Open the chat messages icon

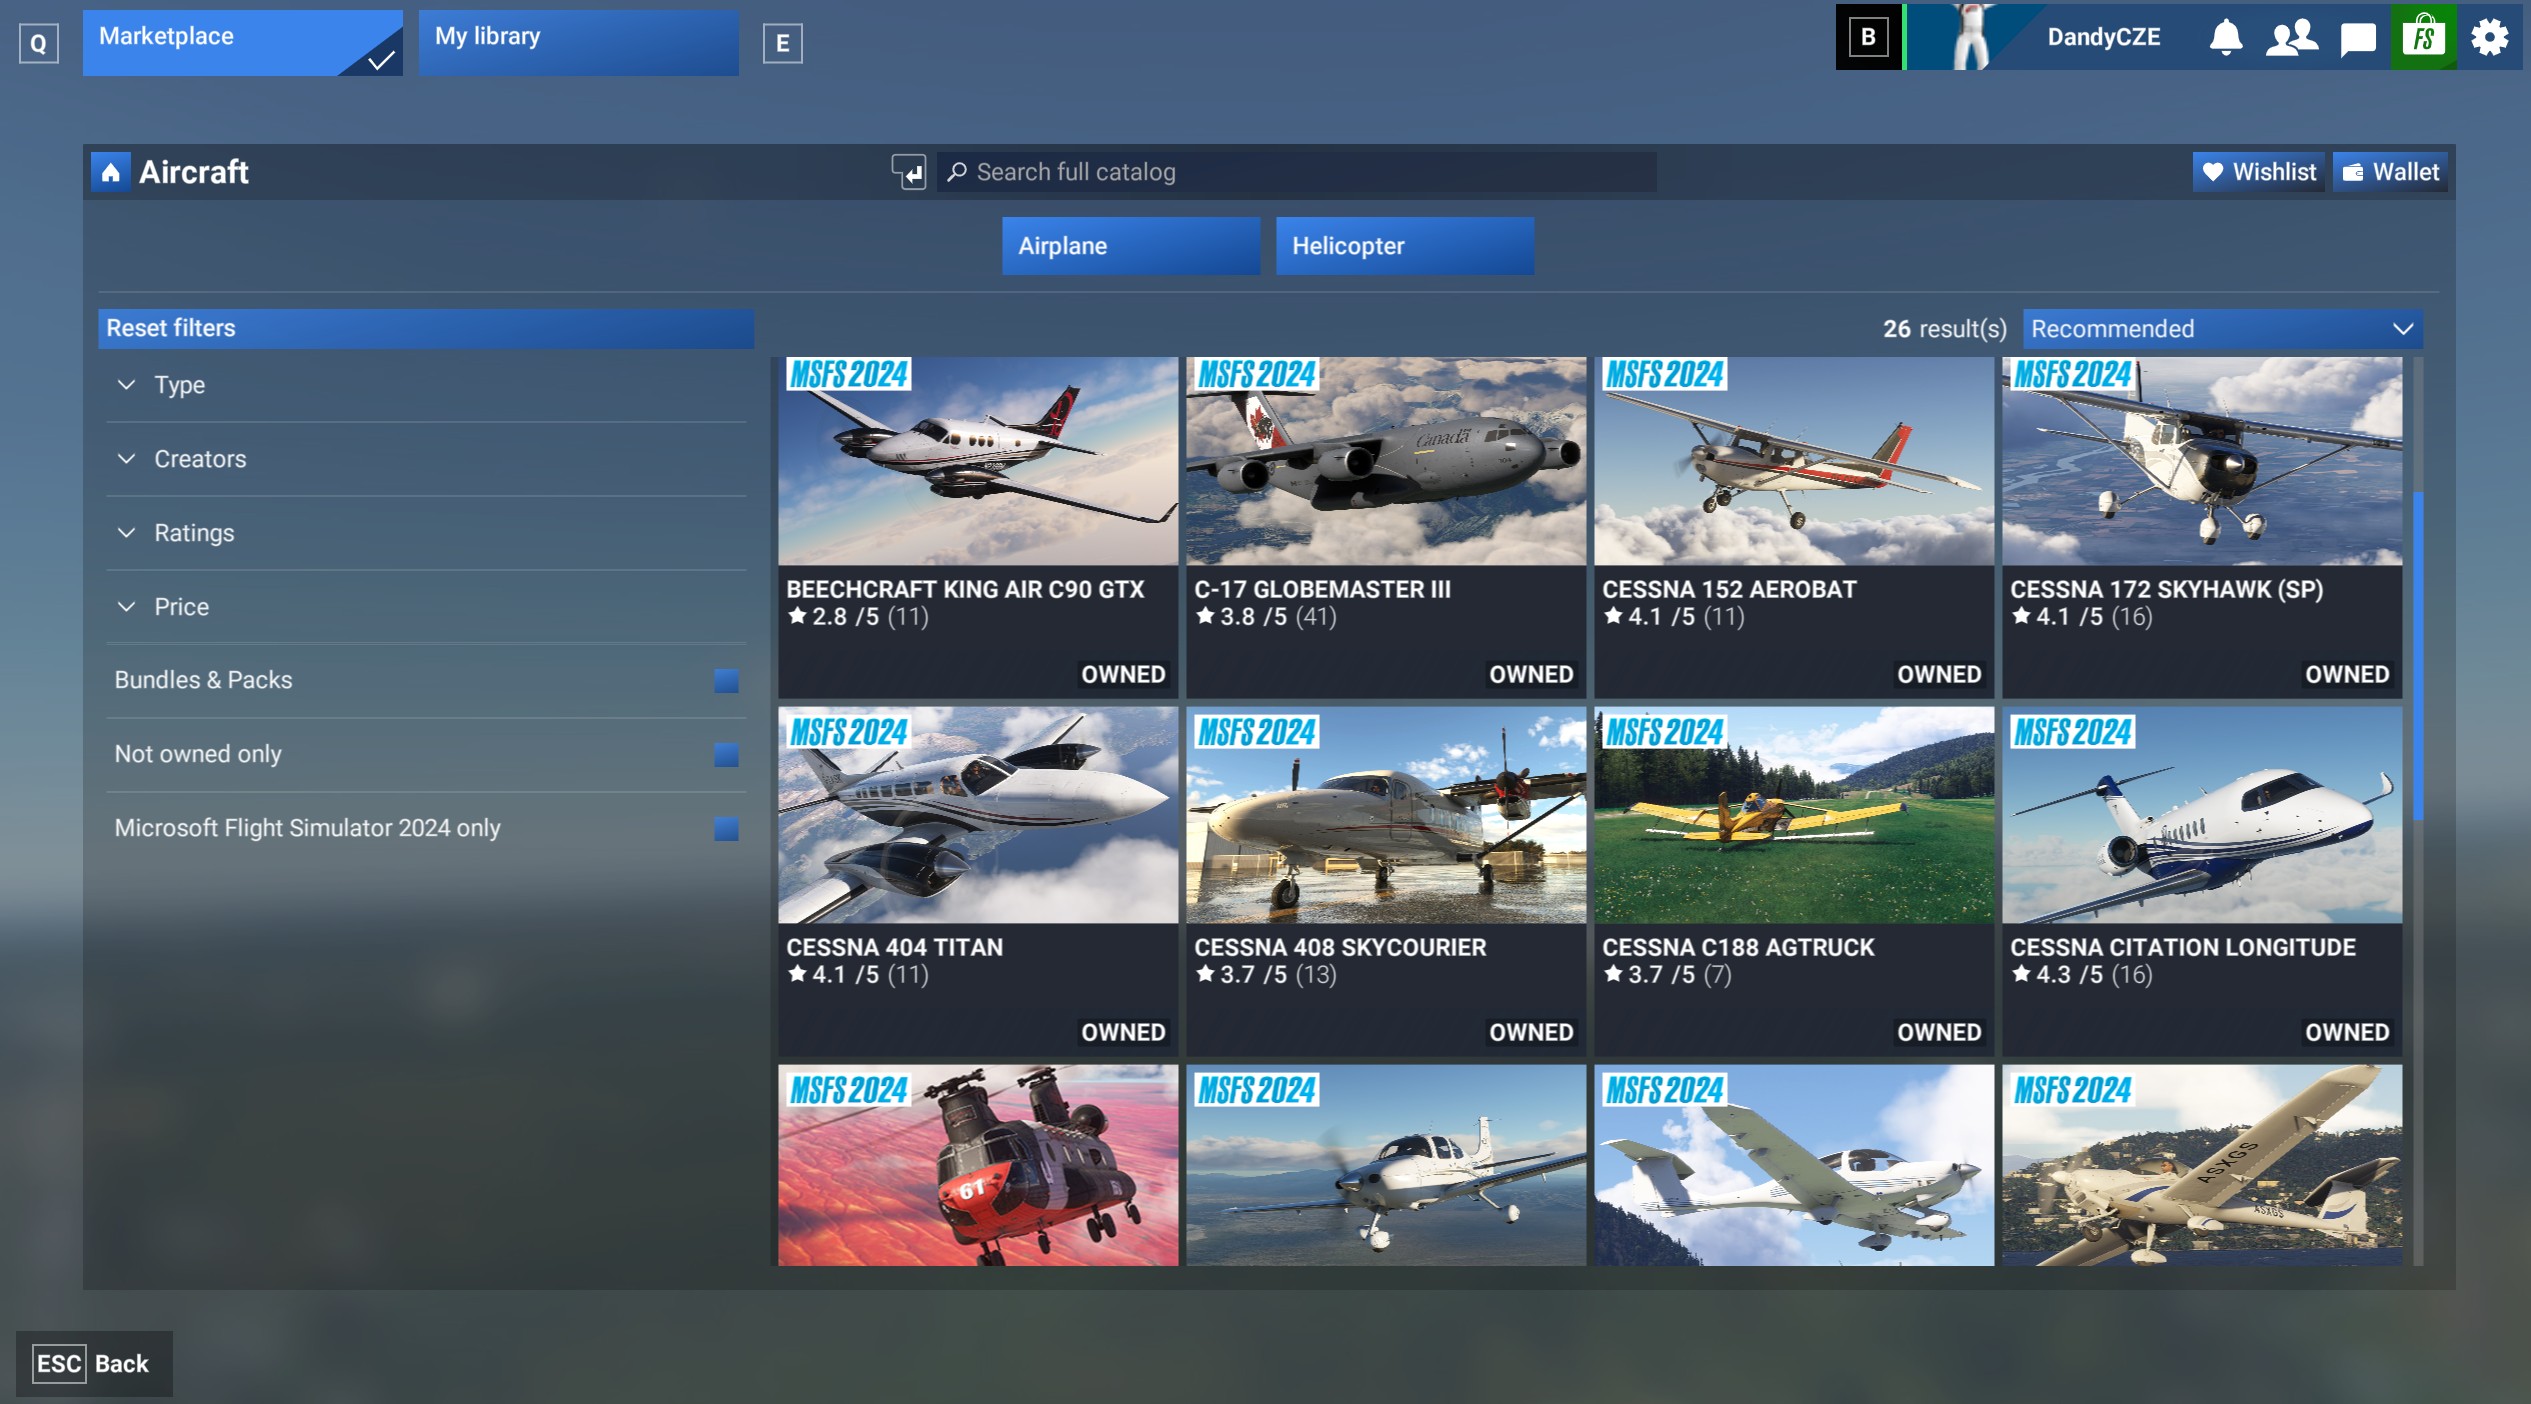point(2357,38)
